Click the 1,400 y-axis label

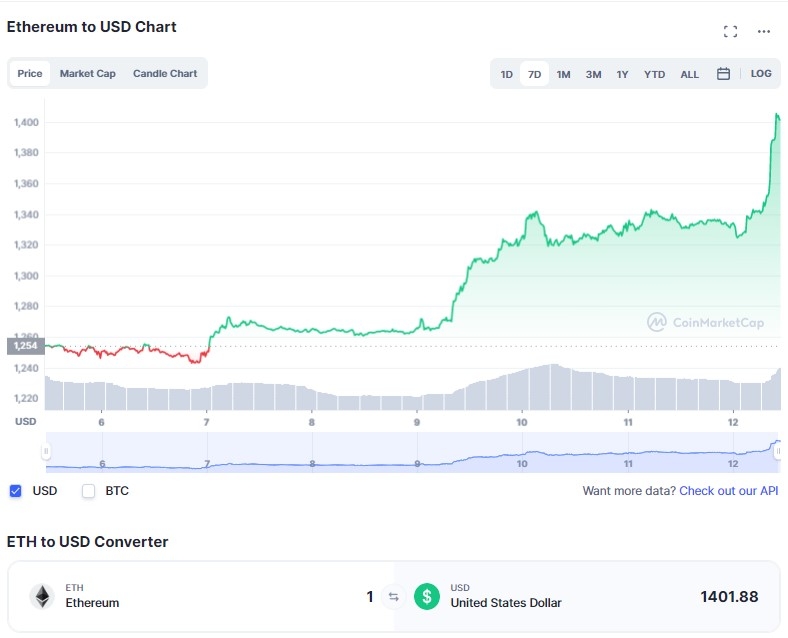point(26,122)
